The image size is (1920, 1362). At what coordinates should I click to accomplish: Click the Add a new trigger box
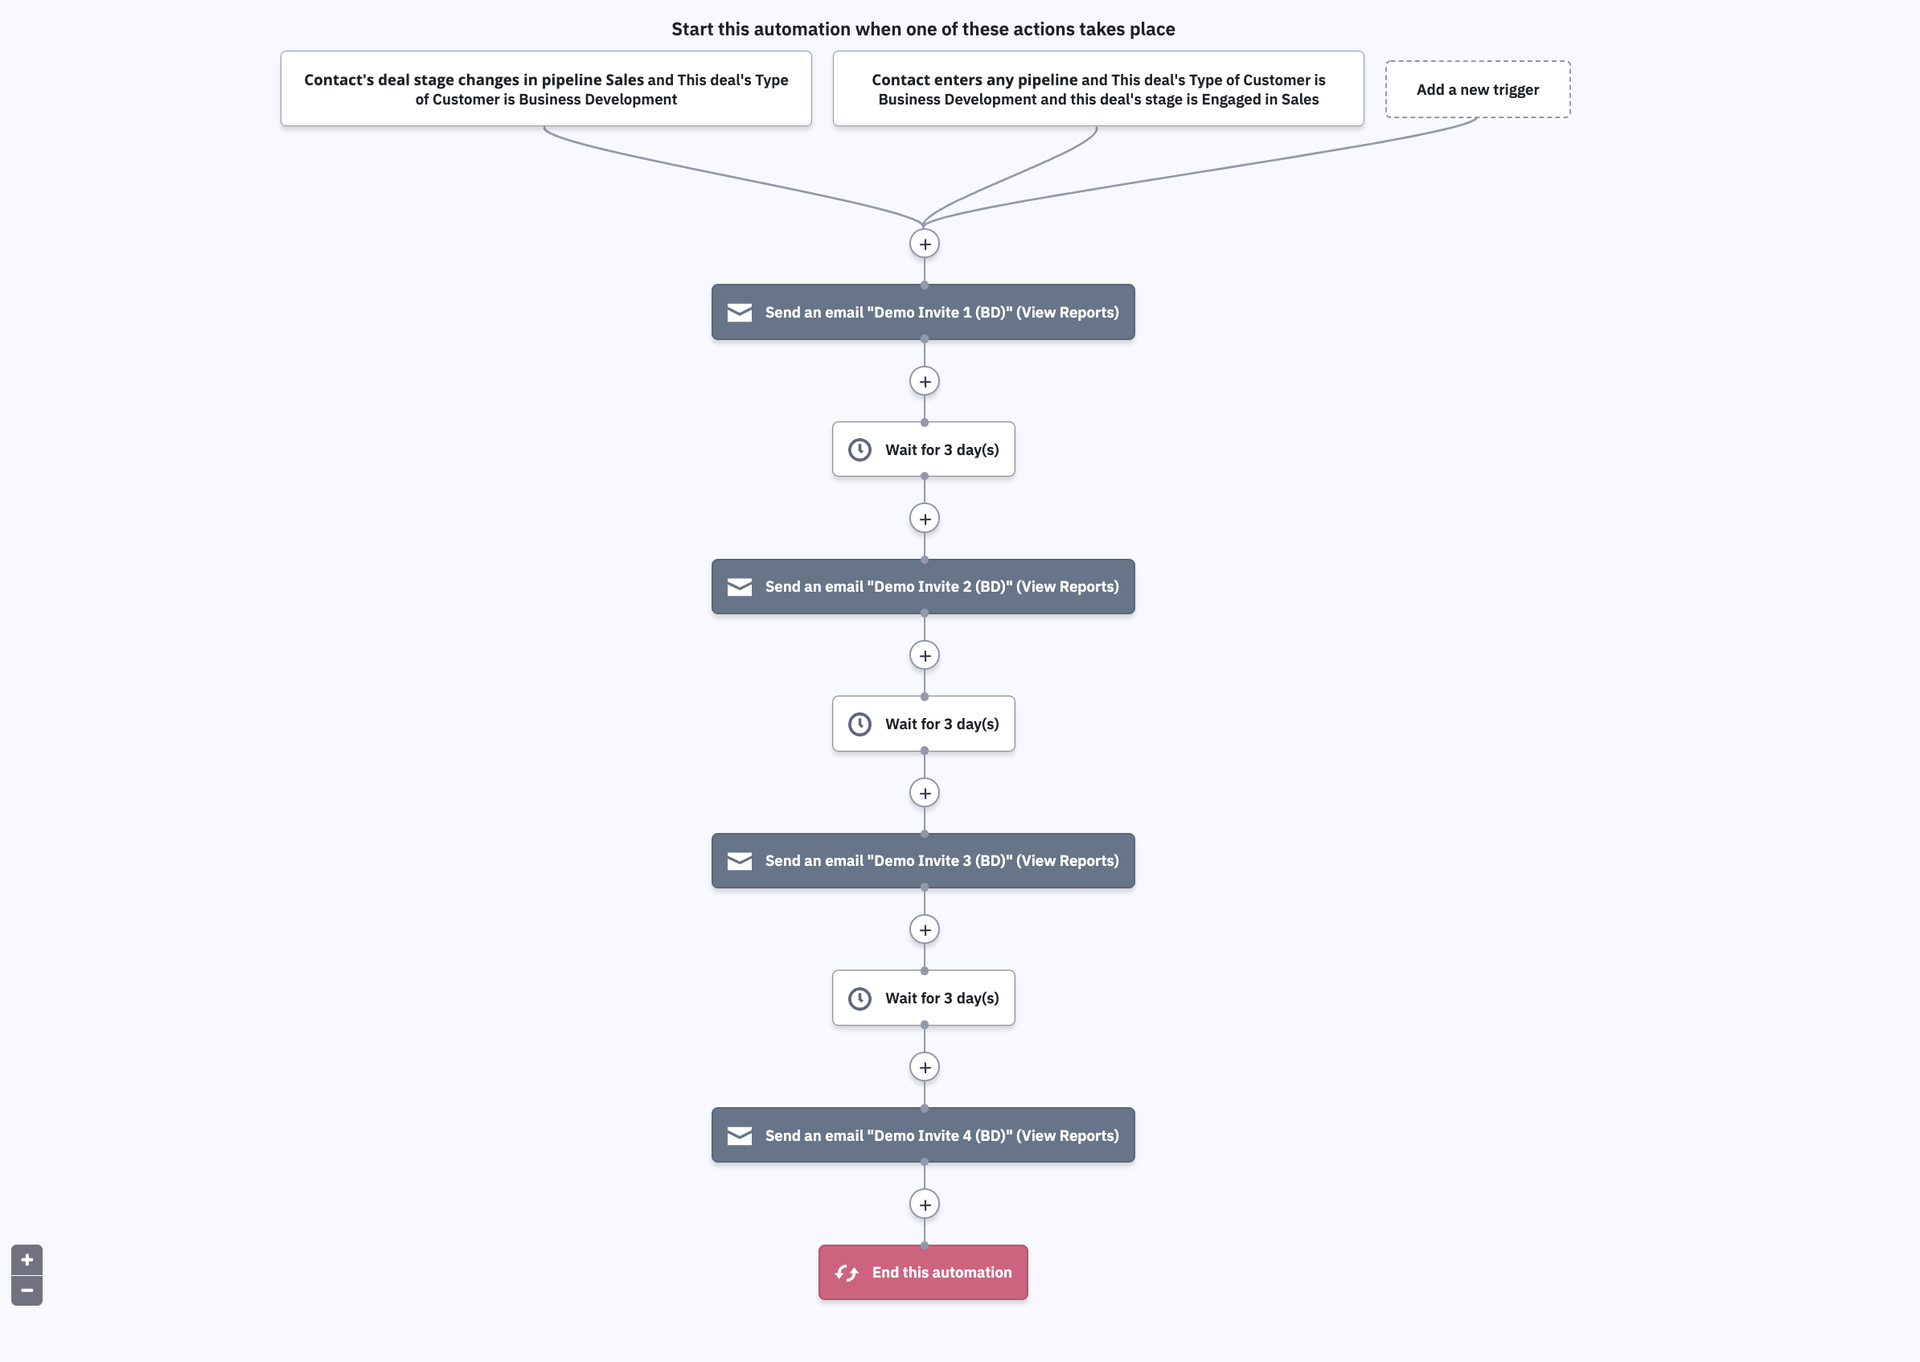(x=1477, y=90)
